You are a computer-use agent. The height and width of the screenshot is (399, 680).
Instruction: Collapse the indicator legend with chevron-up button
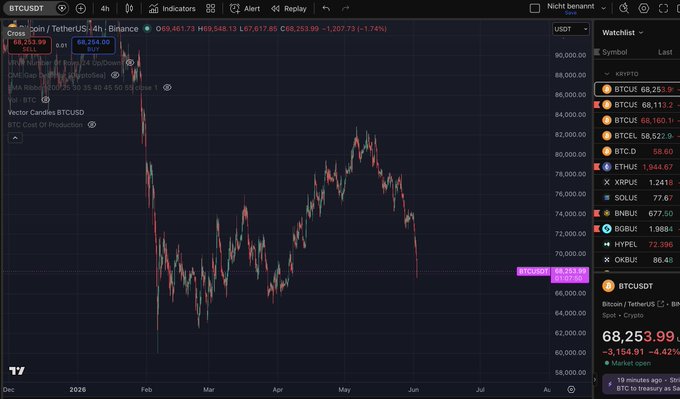point(15,138)
